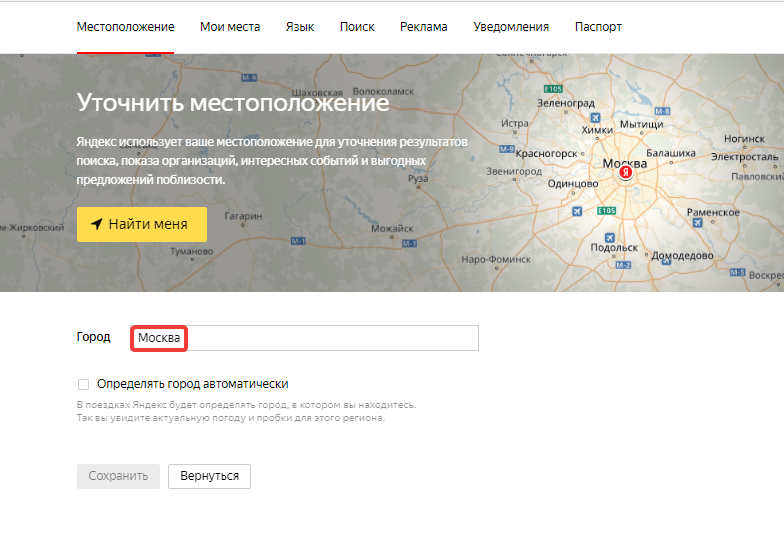Viewport: 784px width, 540px height.
Task: Click the Волоколамск label on the map
Action: (x=383, y=92)
